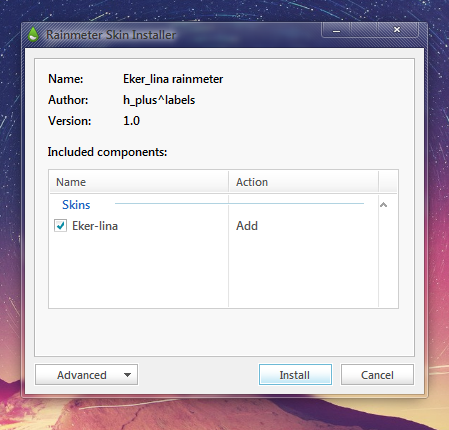
Task: Click the Add action cell
Action: (247, 226)
